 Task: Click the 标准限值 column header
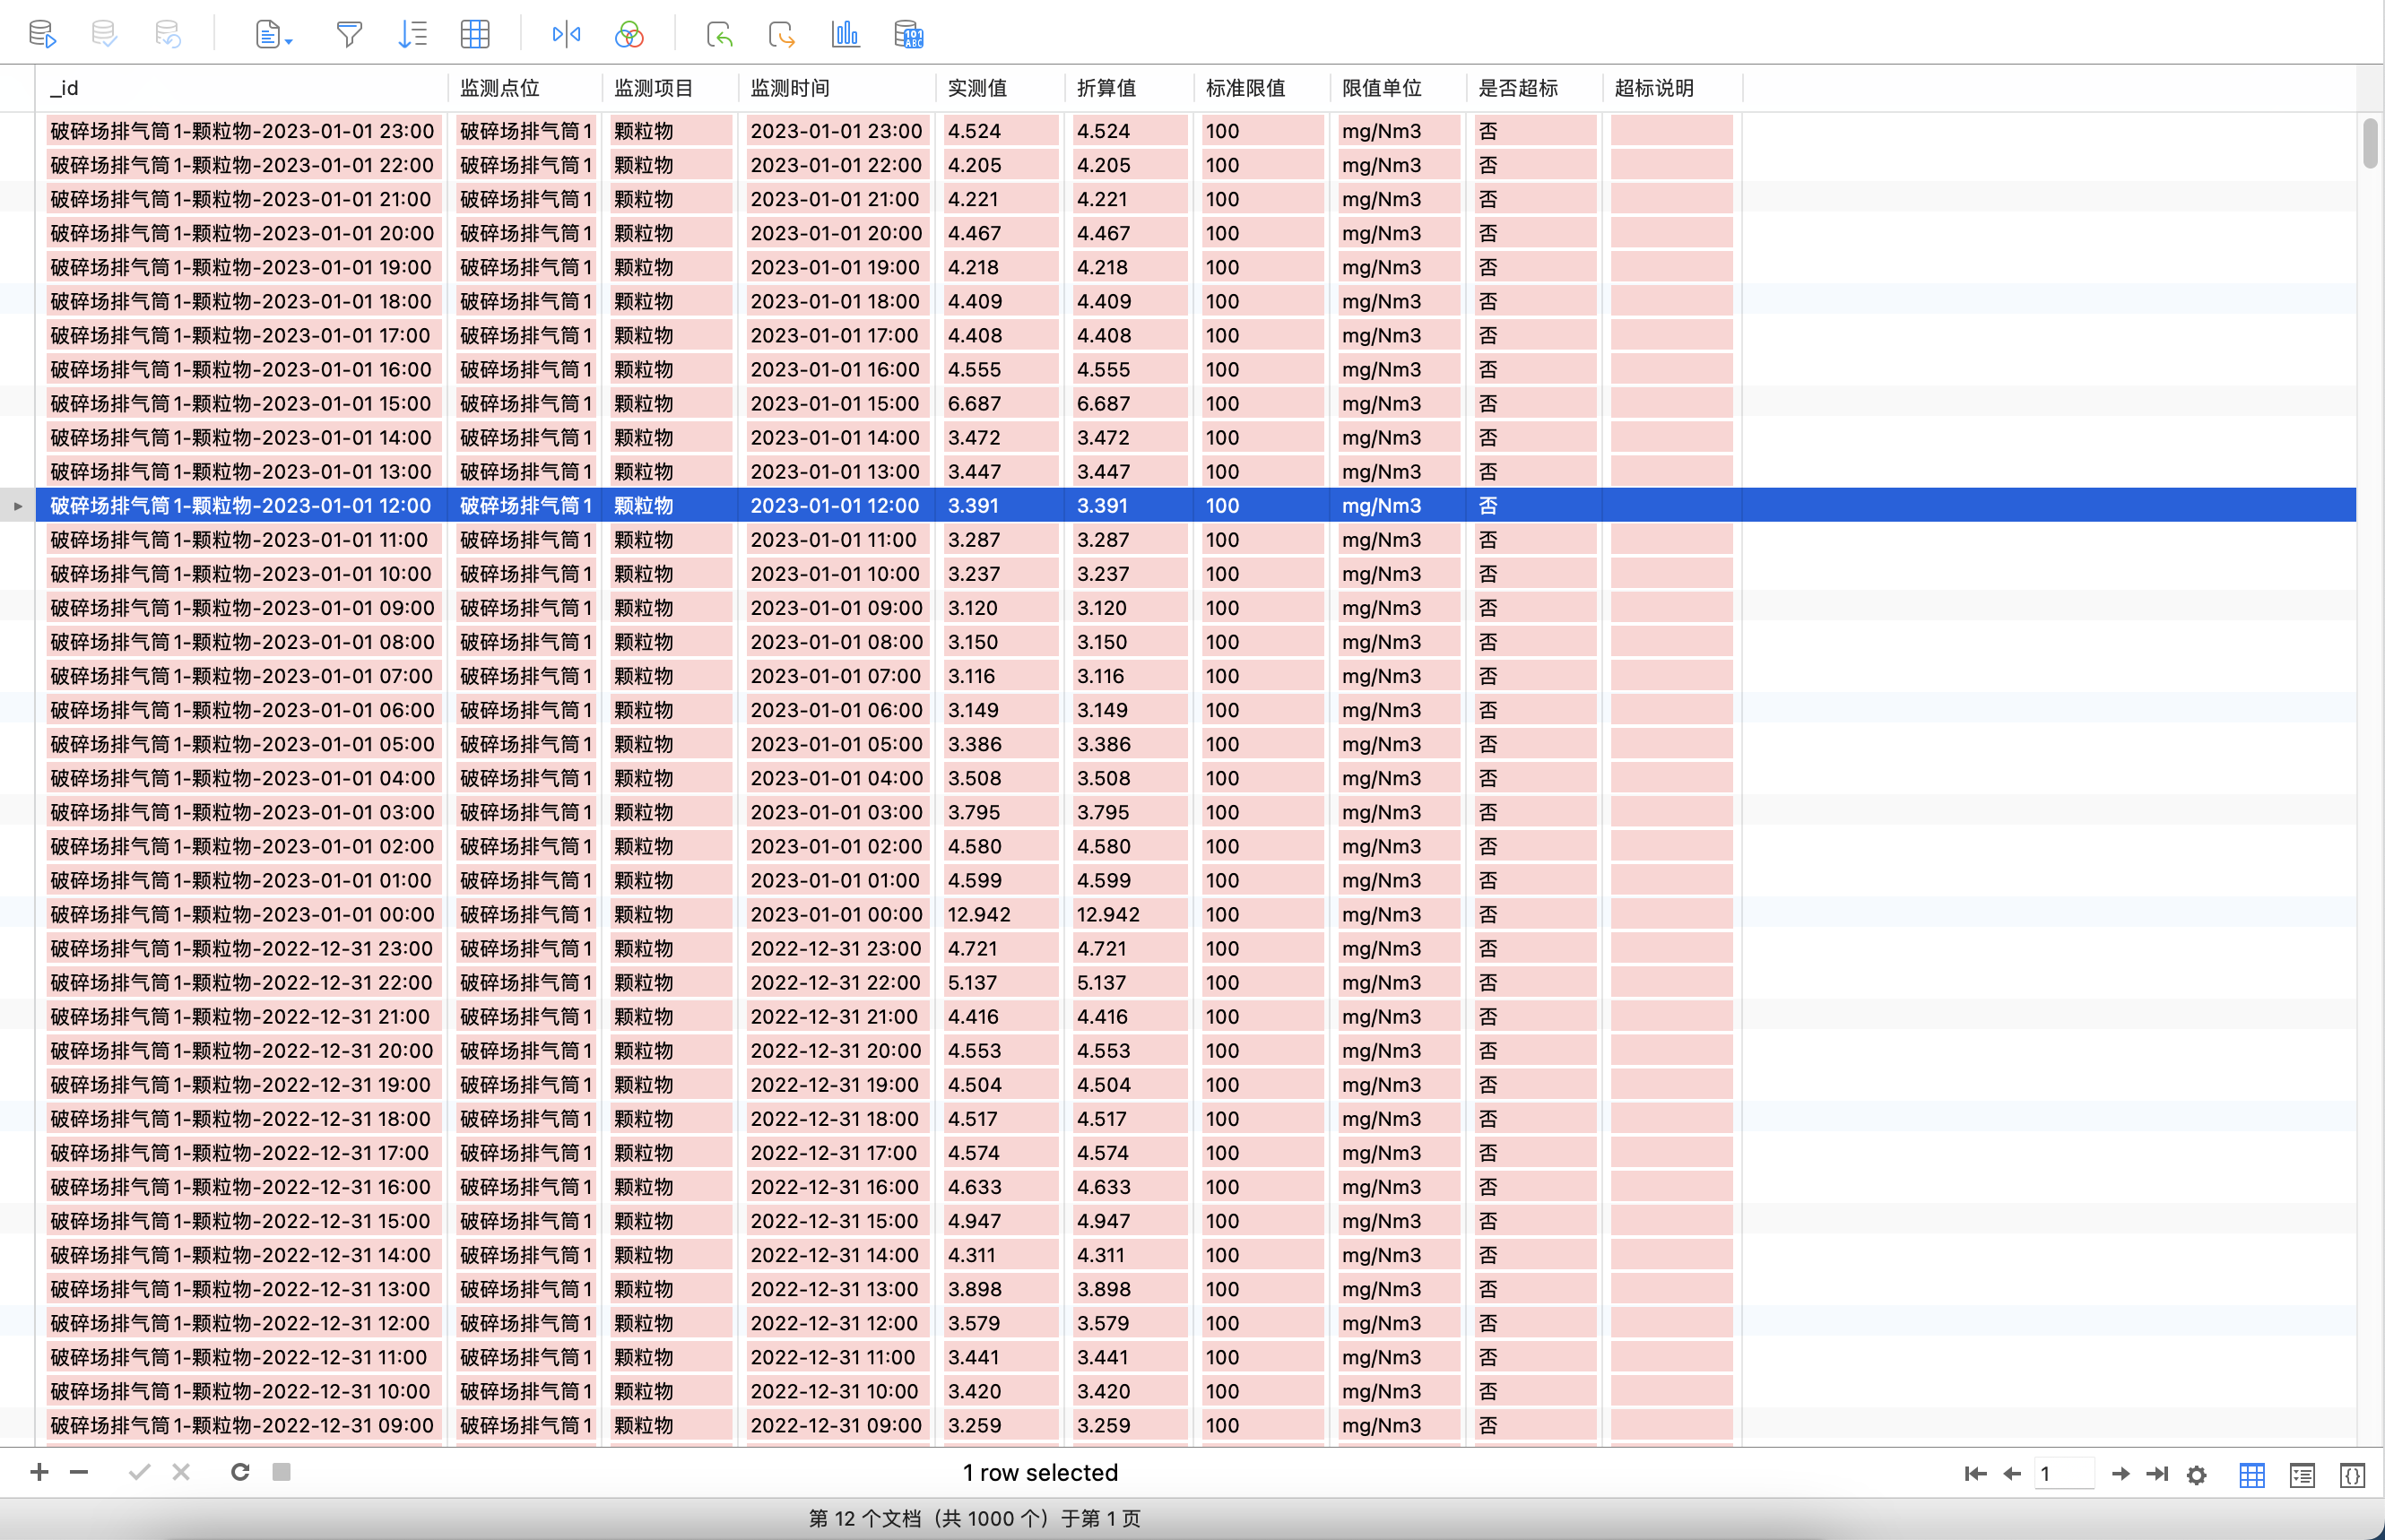[x=1261, y=88]
